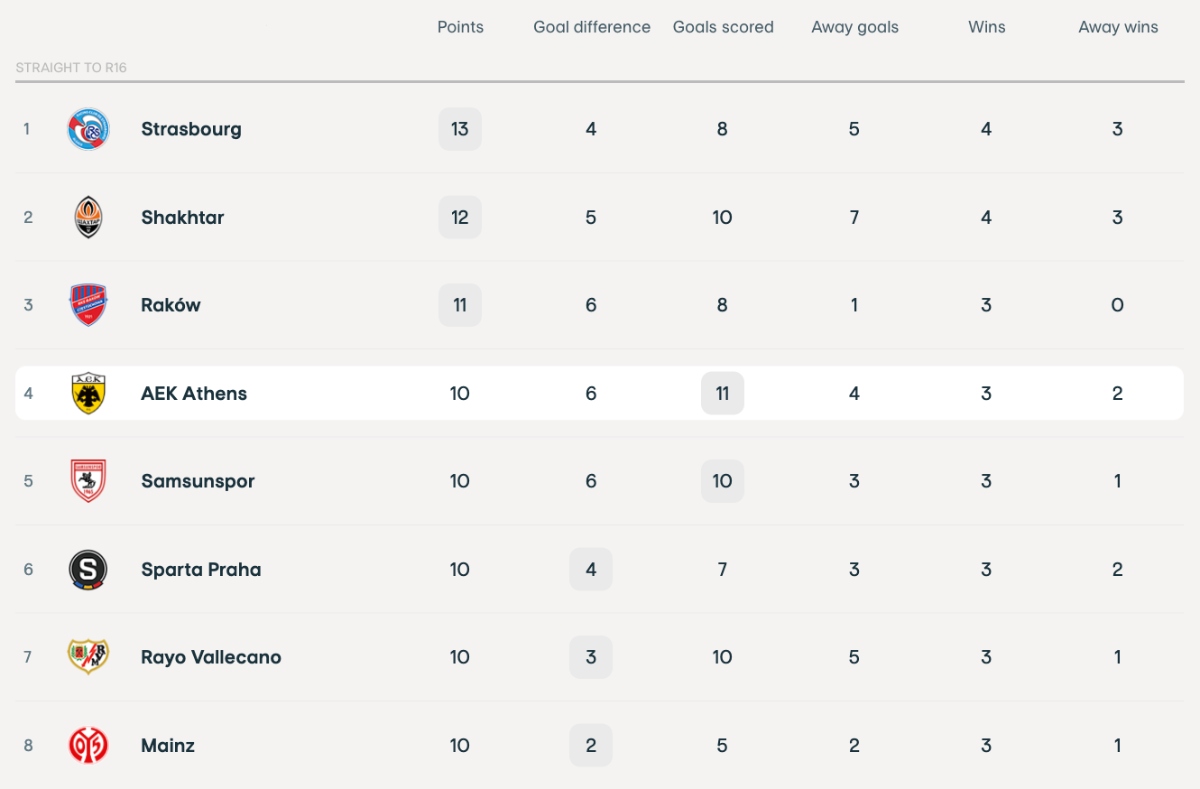
Task: Click the Sparta Praha S logo
Action: pyautogui.click(x=88, y=569)
